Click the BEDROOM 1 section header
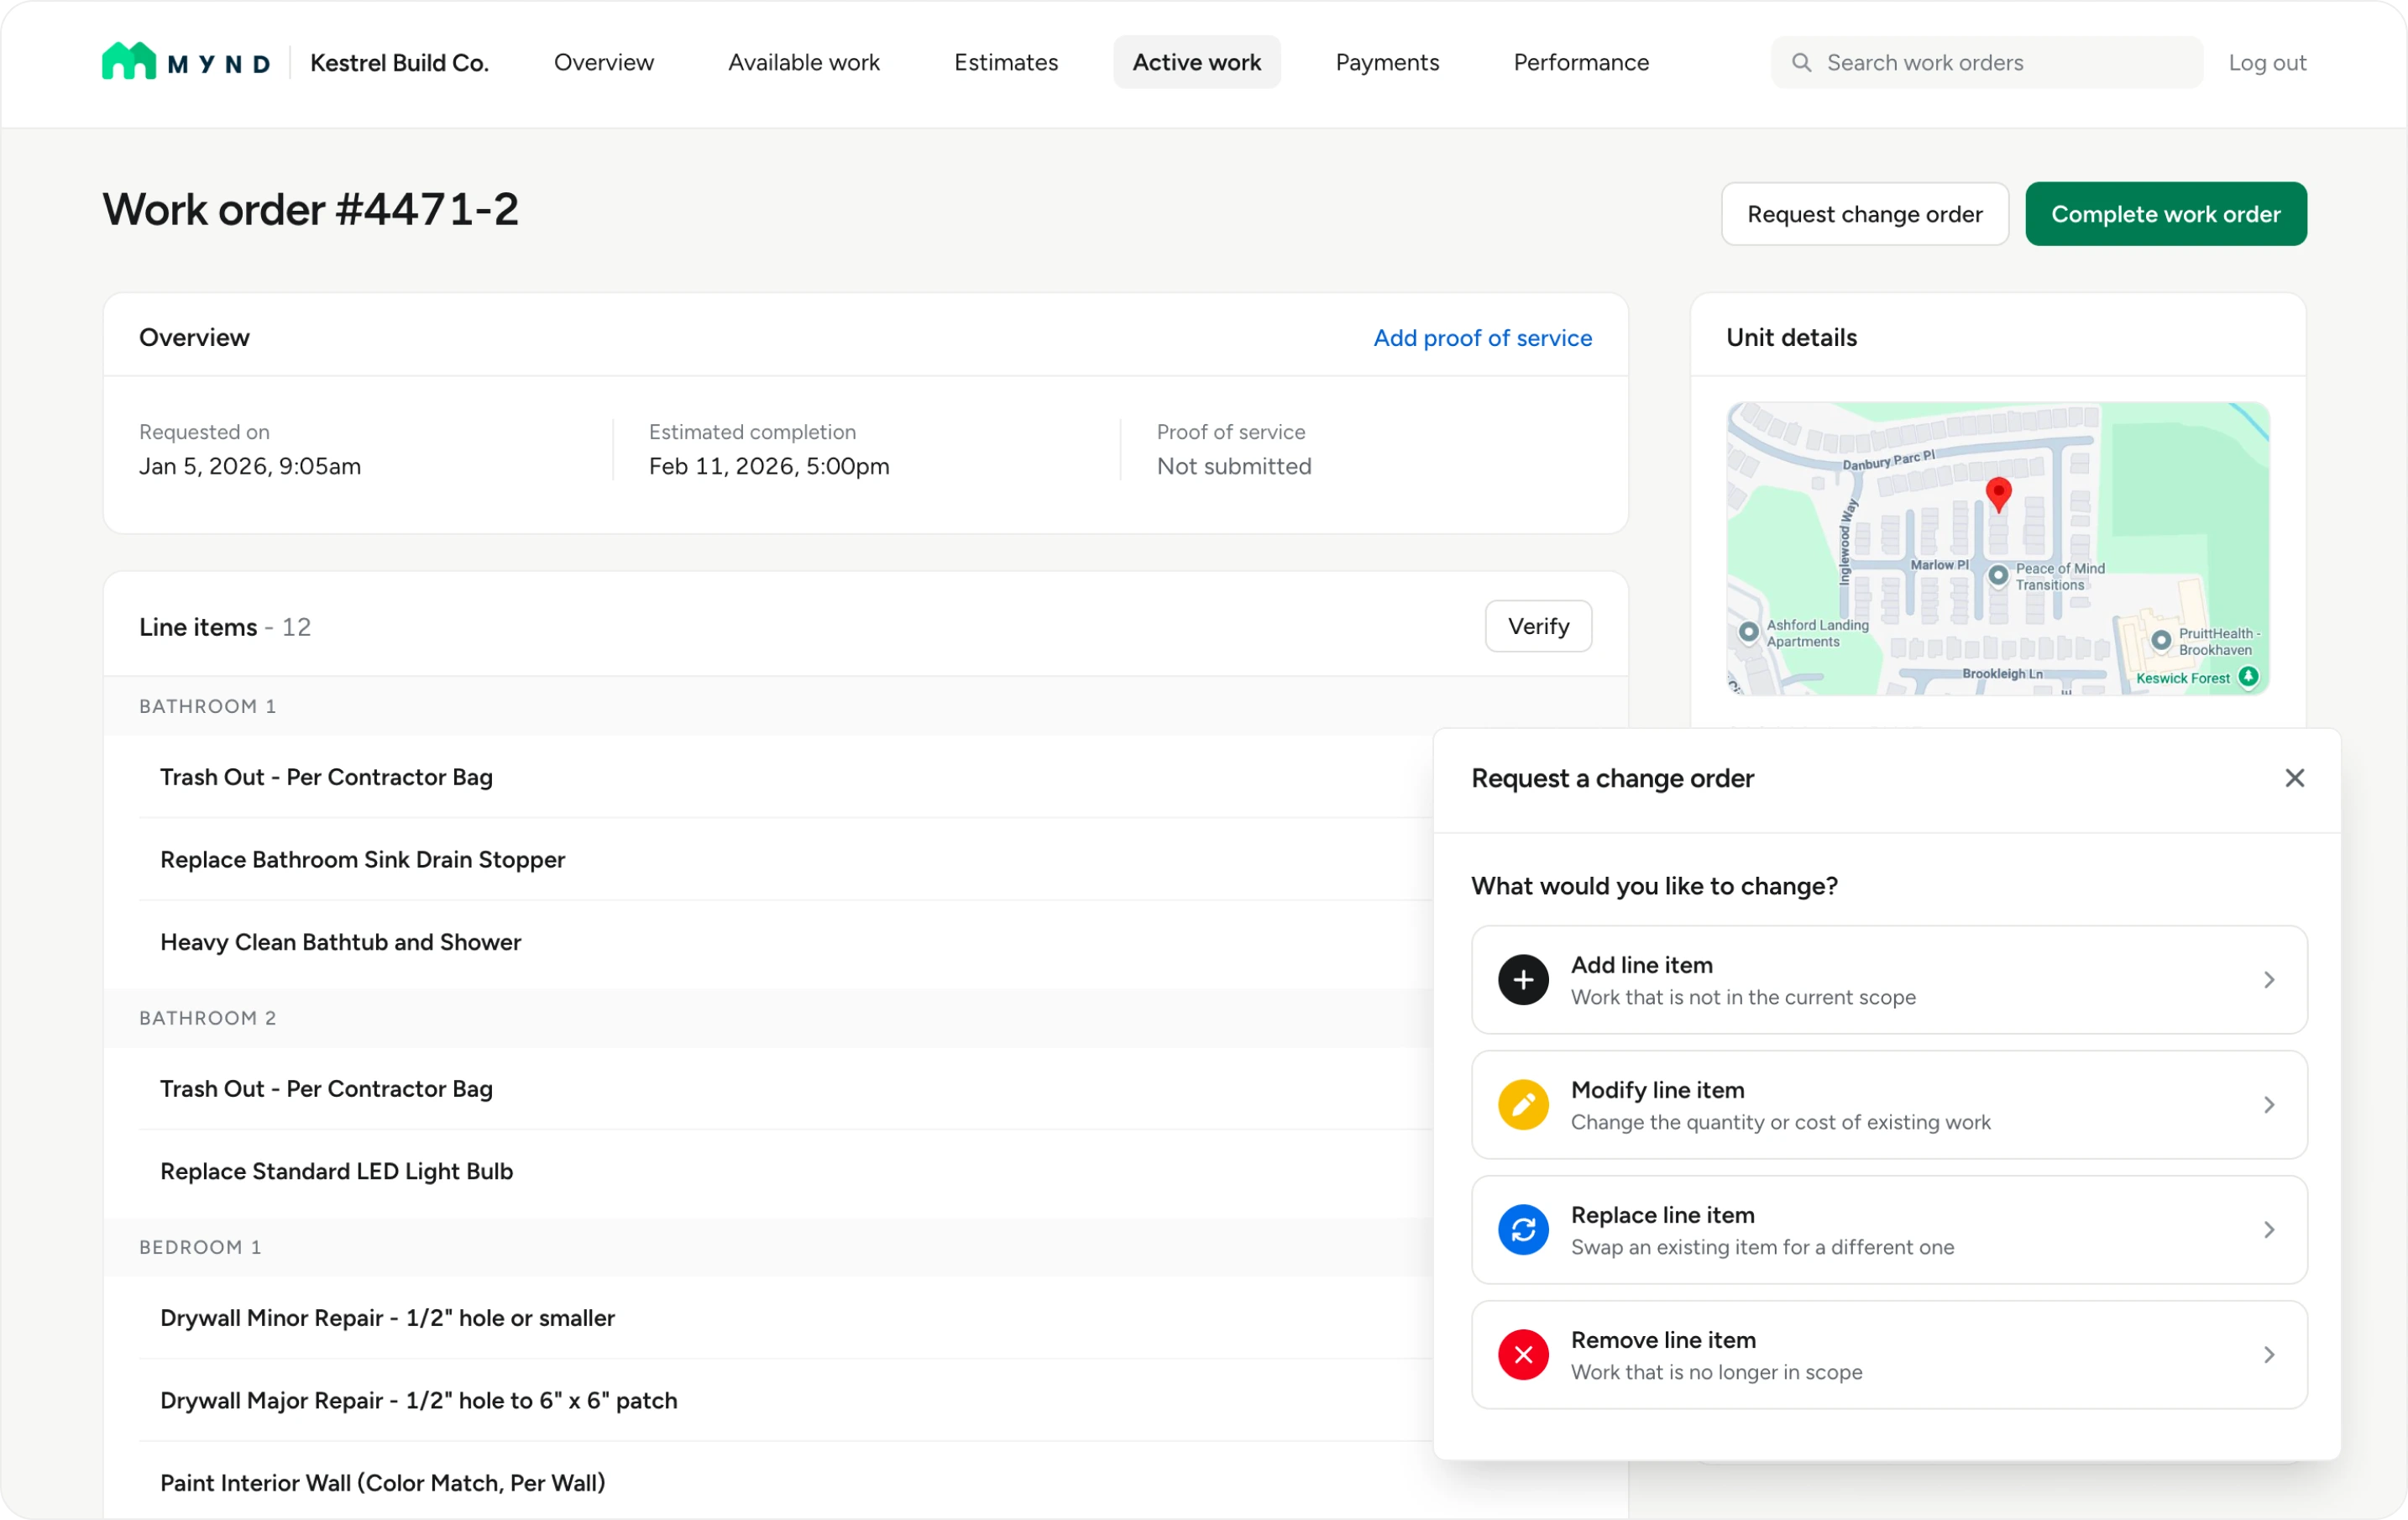 pos(200,1247)
